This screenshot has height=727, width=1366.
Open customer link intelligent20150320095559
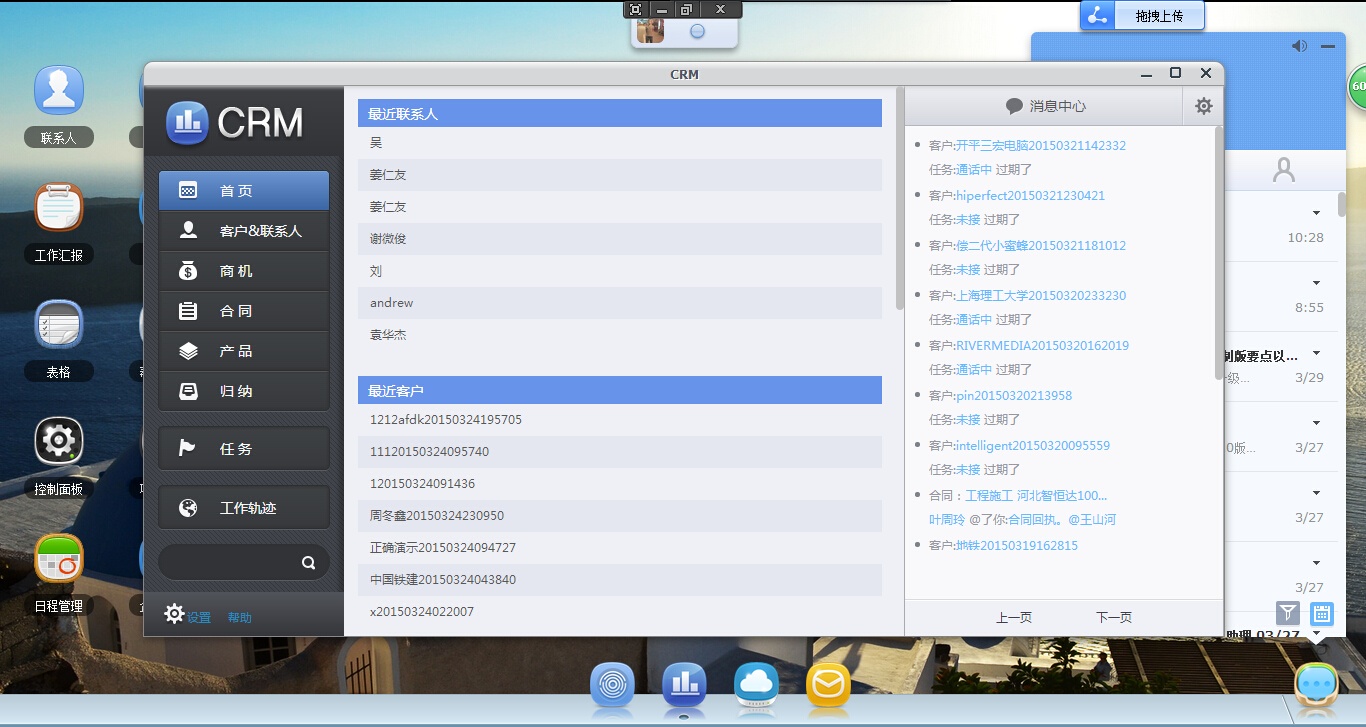tap(1033, 446)
